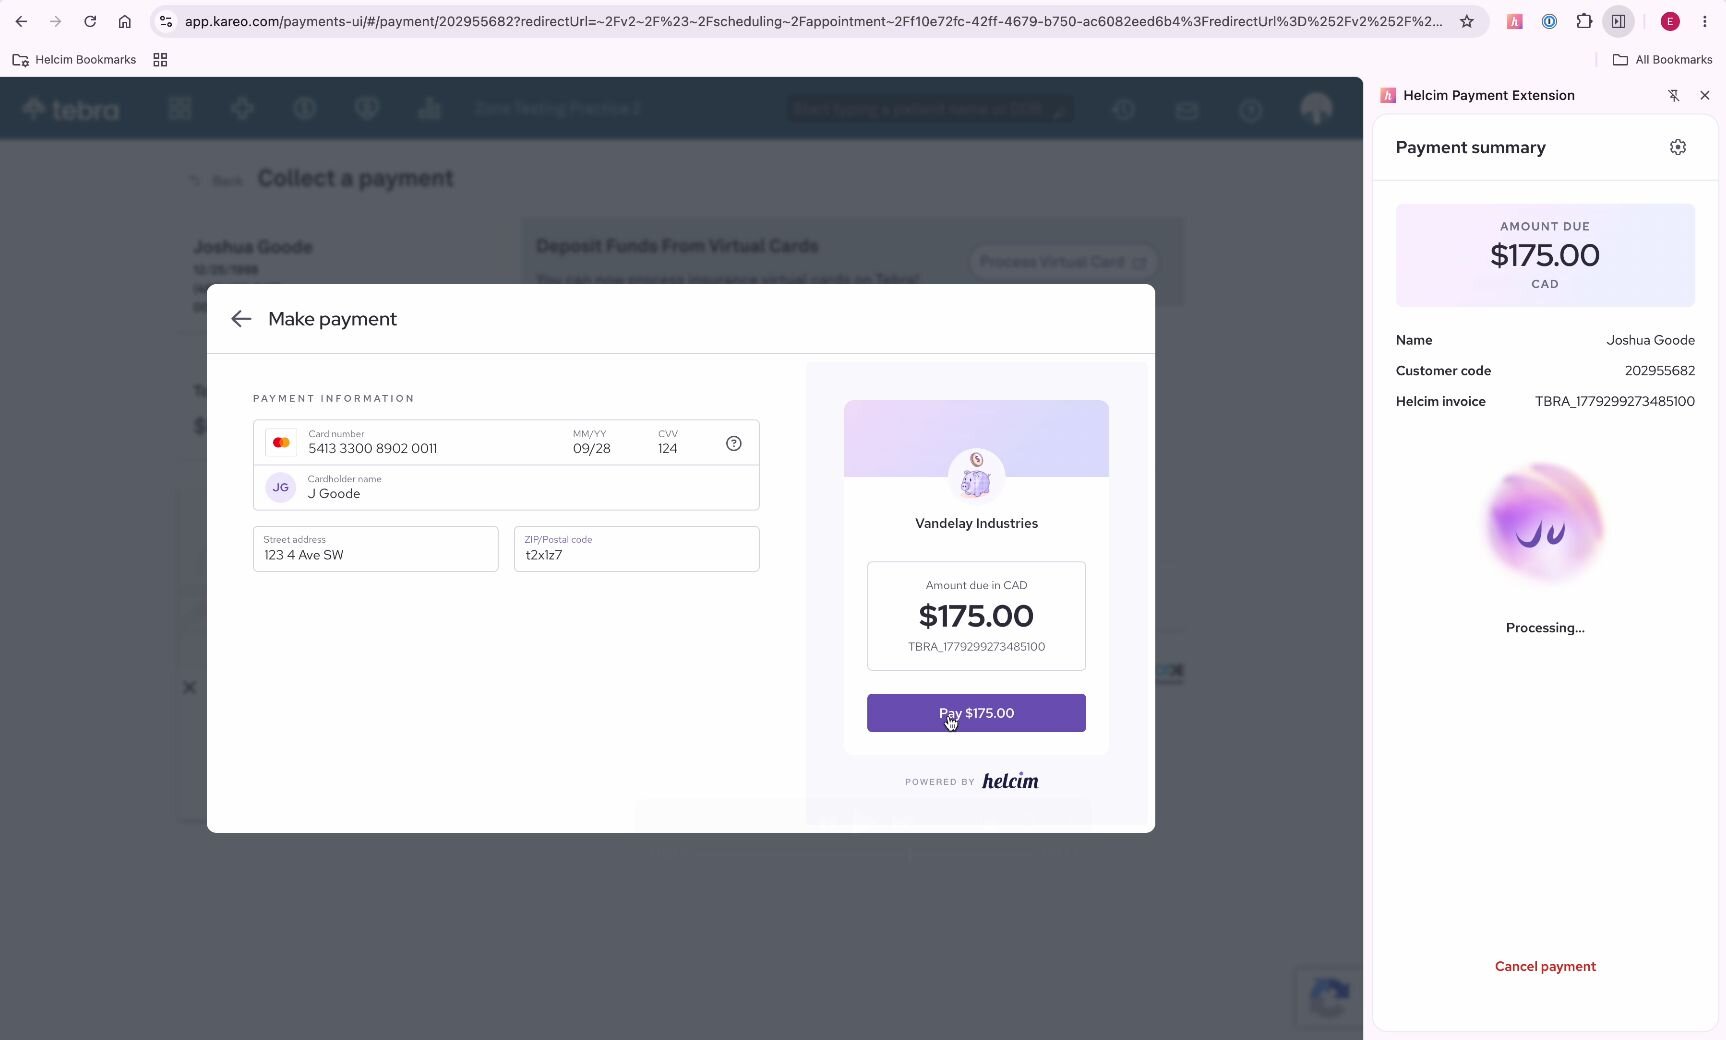Click the Tebra logo in the header
Image resolution: width=1726 pixels, height=1040 pixels.
(71, 108)
